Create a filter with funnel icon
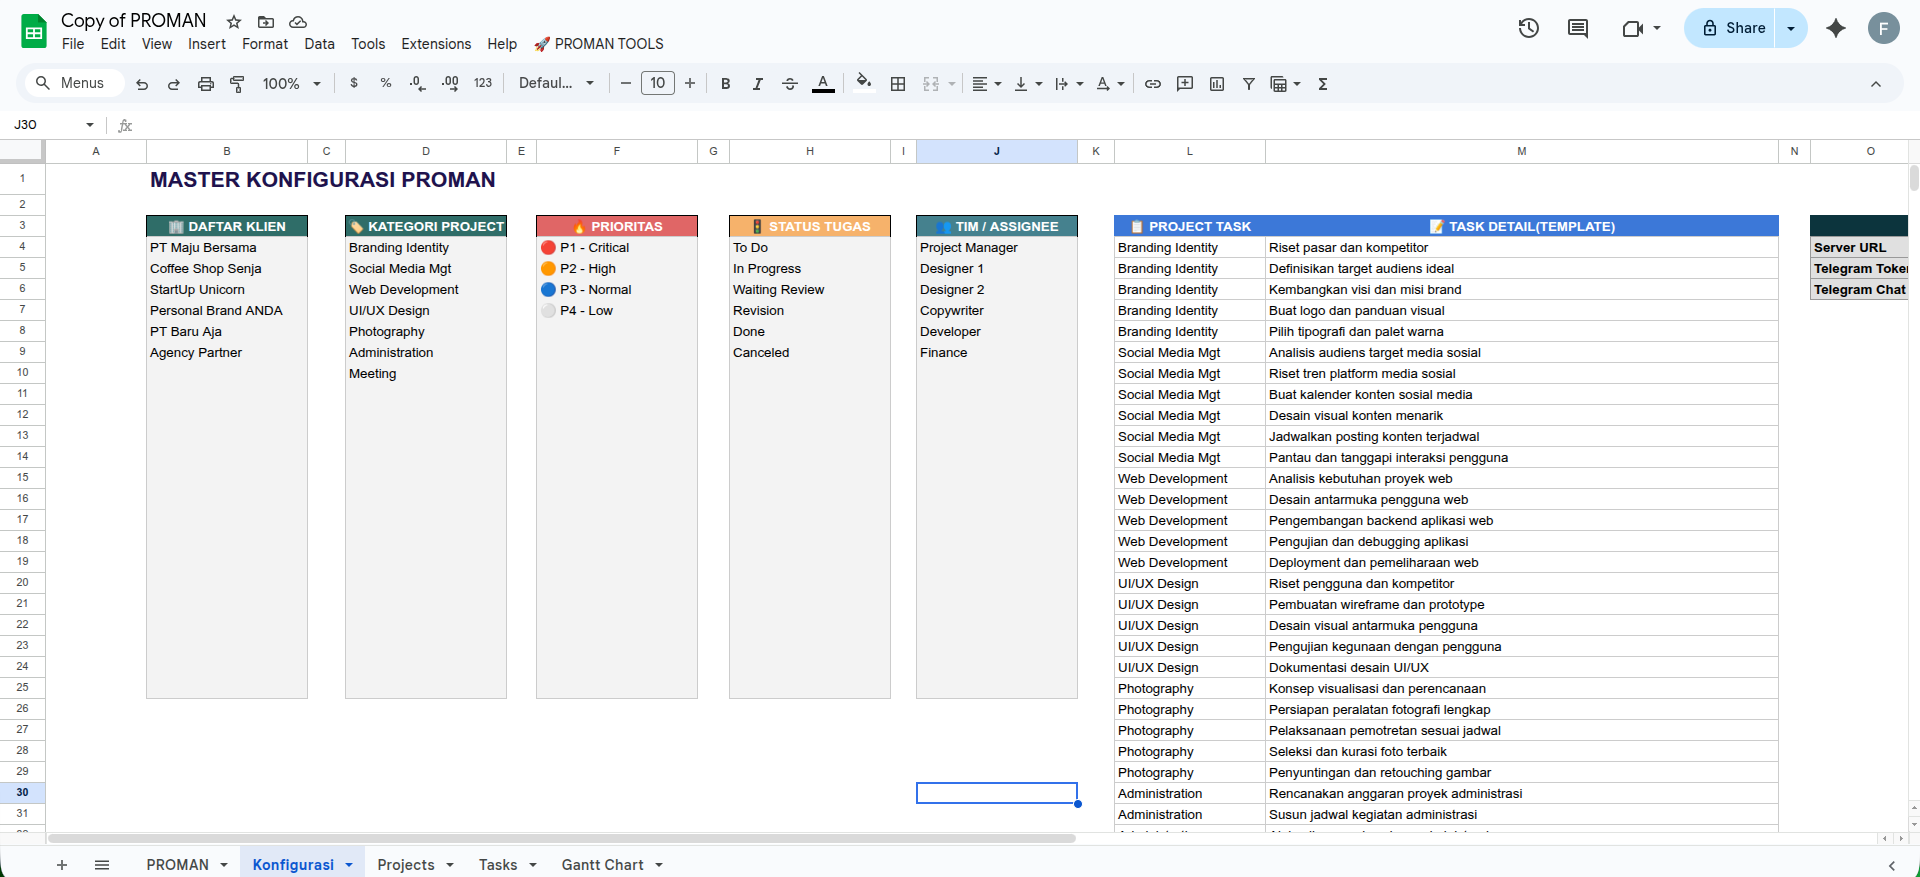 pyautogui.click(x=1248, y=84)
